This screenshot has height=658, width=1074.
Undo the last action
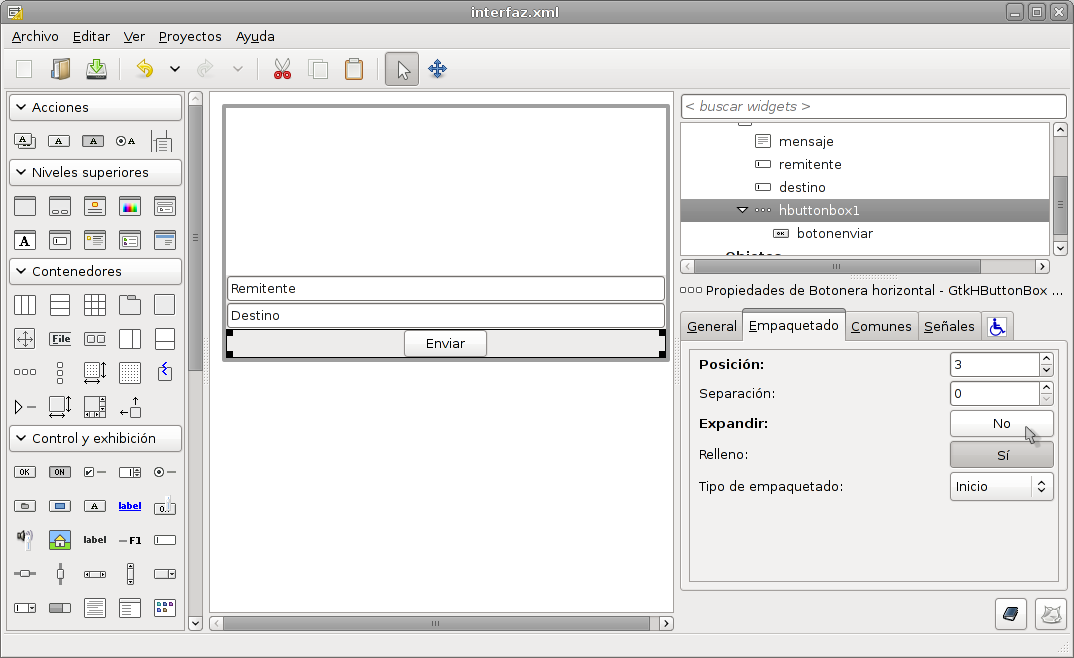145,68
